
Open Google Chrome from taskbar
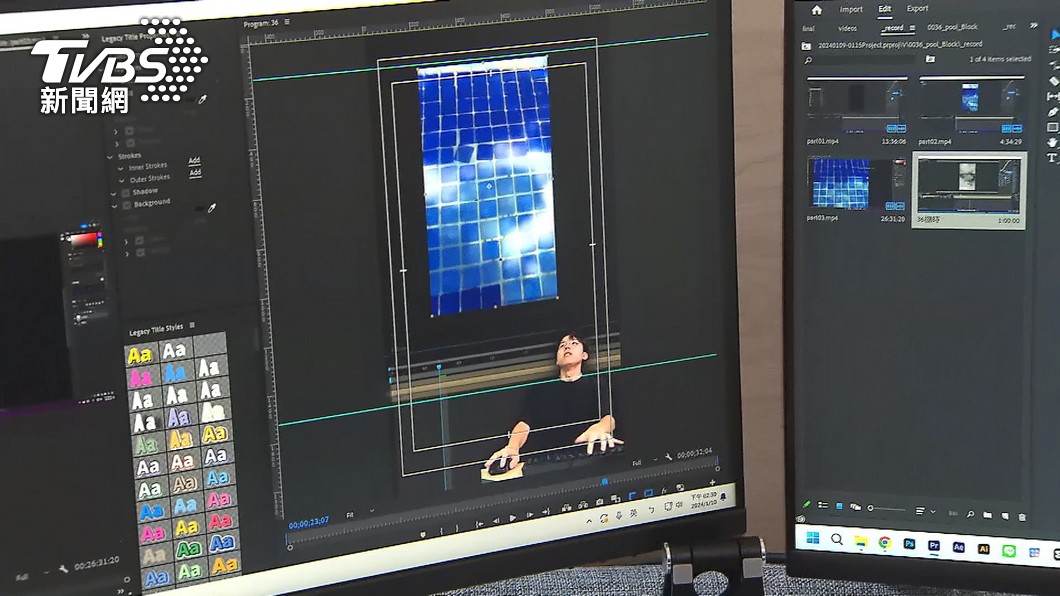[884, 543]
